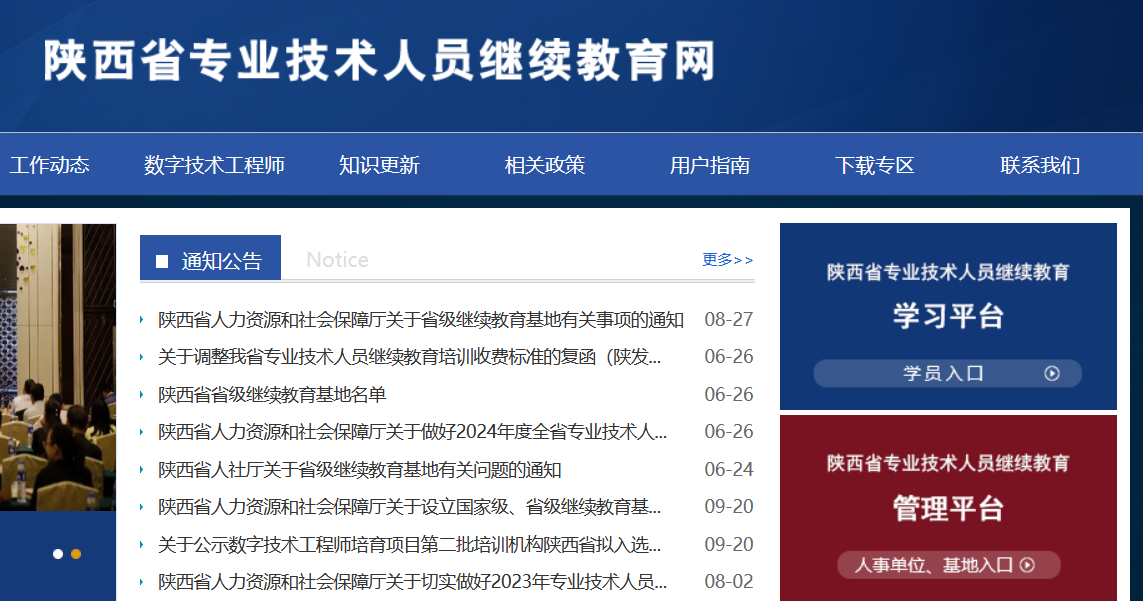
Task: Go to 下载专区 page
Action: click(x=875, y=166)
